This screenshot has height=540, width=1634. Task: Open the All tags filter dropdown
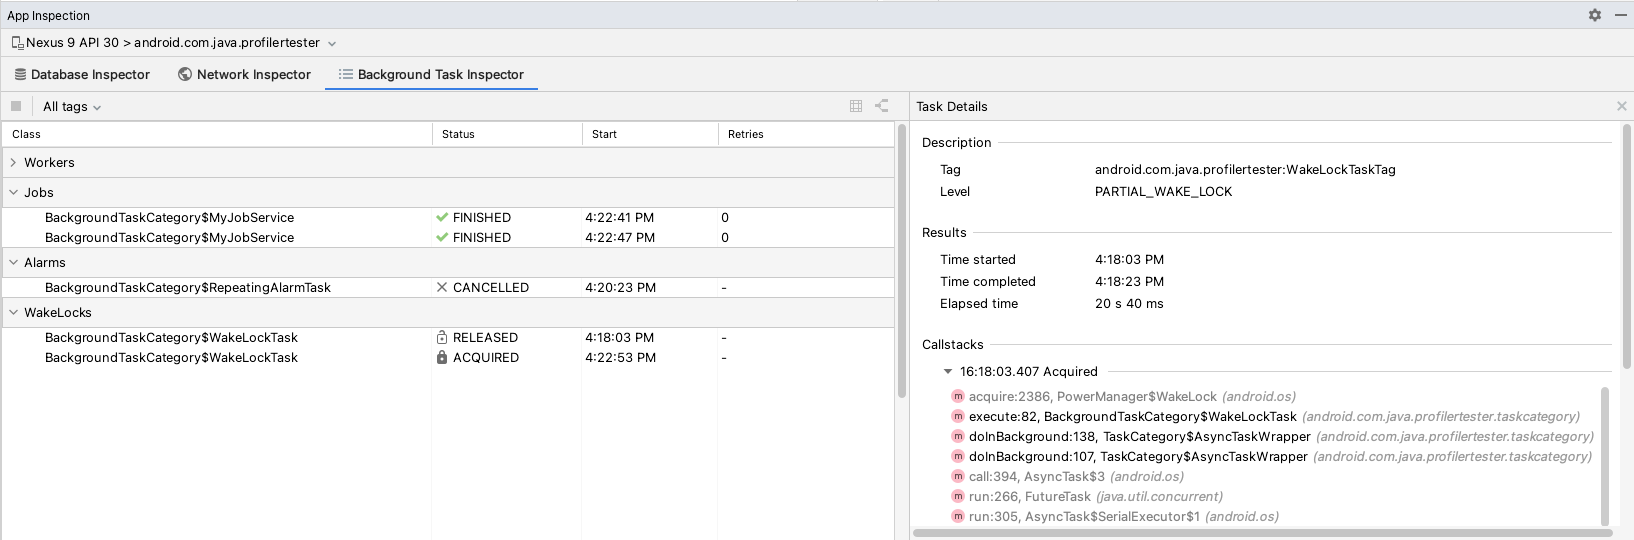click(x=72, y=107)
